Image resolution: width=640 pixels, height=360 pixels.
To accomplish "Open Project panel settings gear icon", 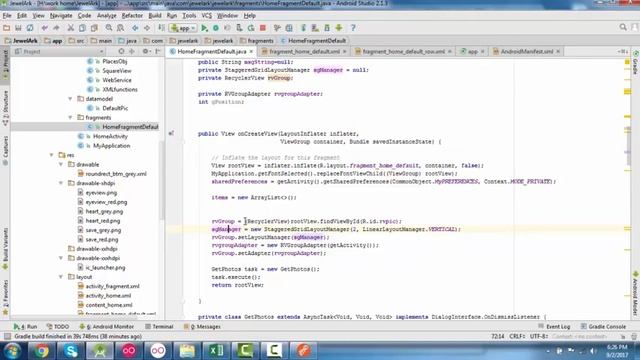I will (145, 51).
